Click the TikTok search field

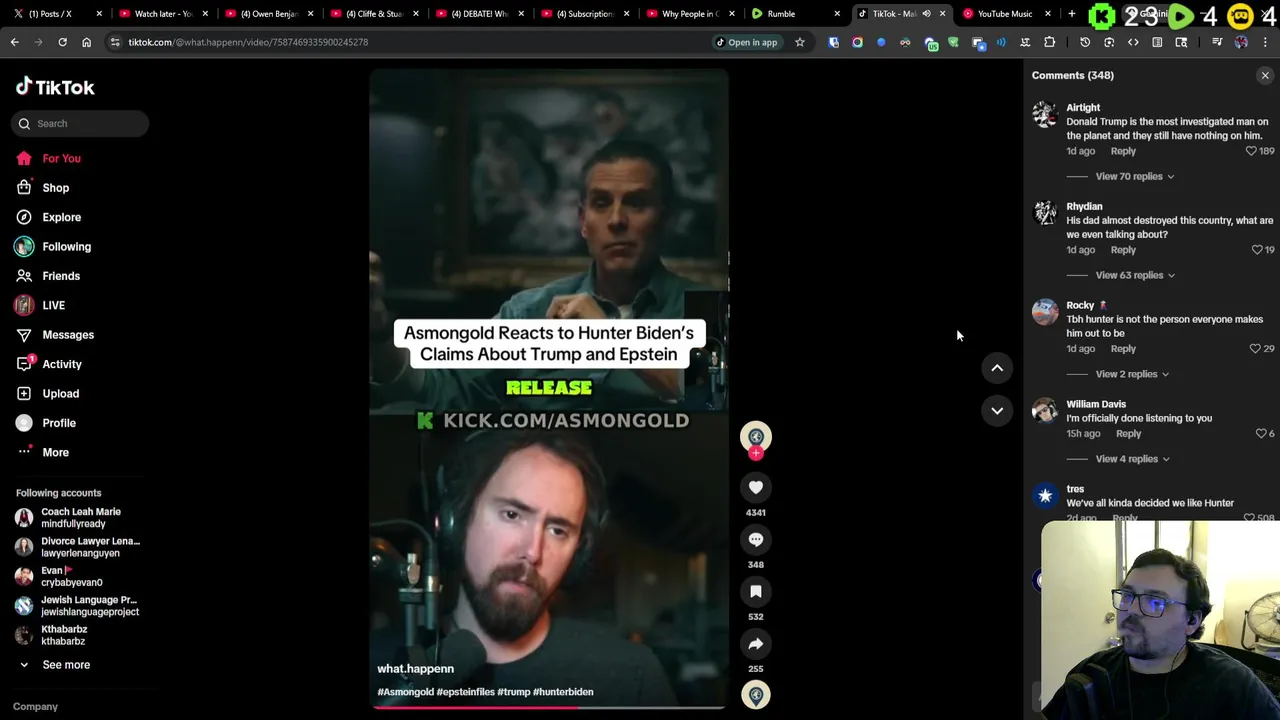point(81,123)
